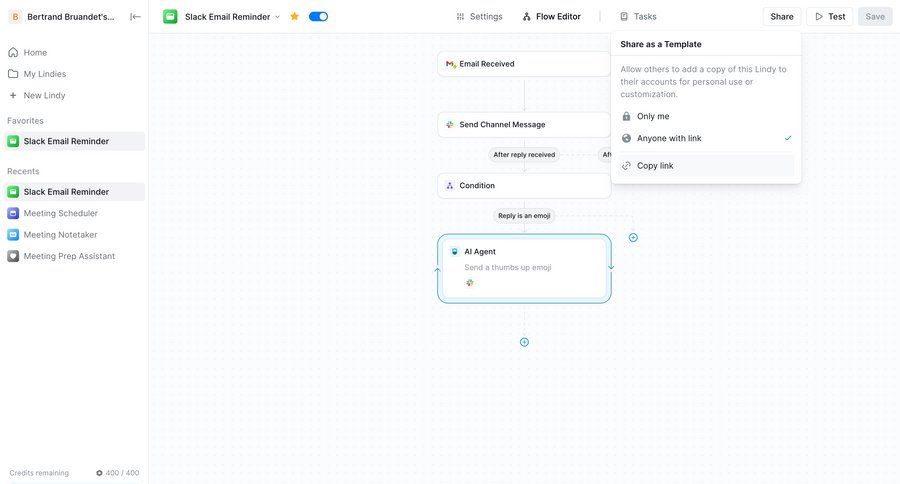900x484 pixels.
Task: Click Copy link in share popup
Action: tap(706, 166)
